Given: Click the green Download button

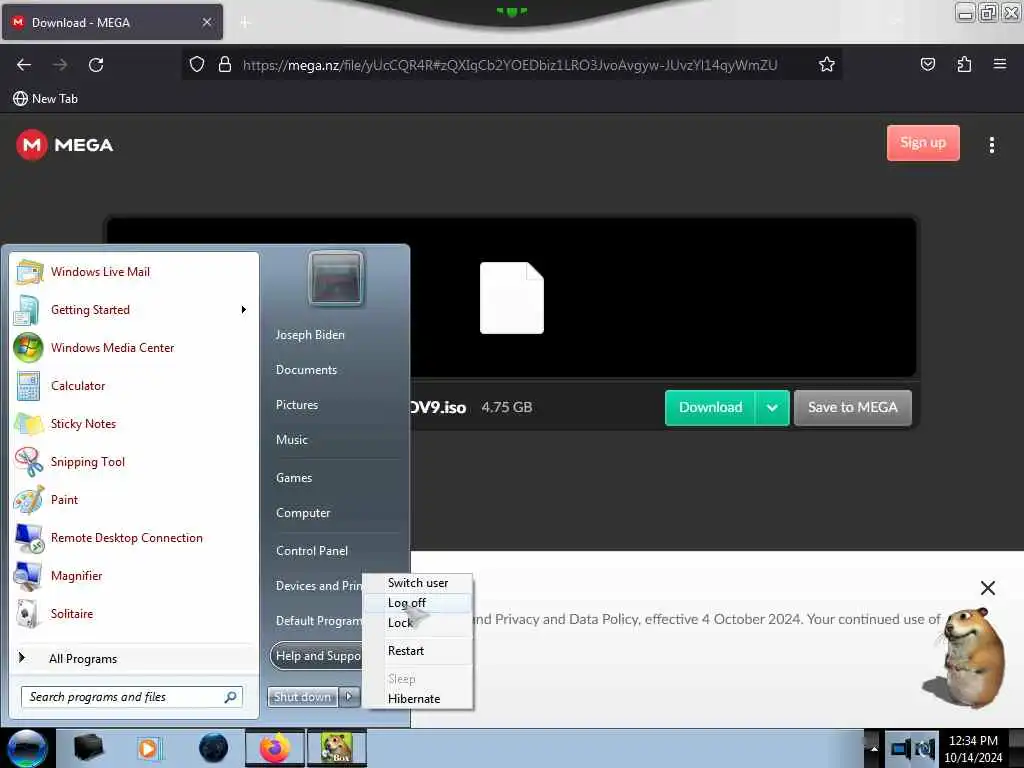Looking at the screenshot, I should click(x=710, y=408).
